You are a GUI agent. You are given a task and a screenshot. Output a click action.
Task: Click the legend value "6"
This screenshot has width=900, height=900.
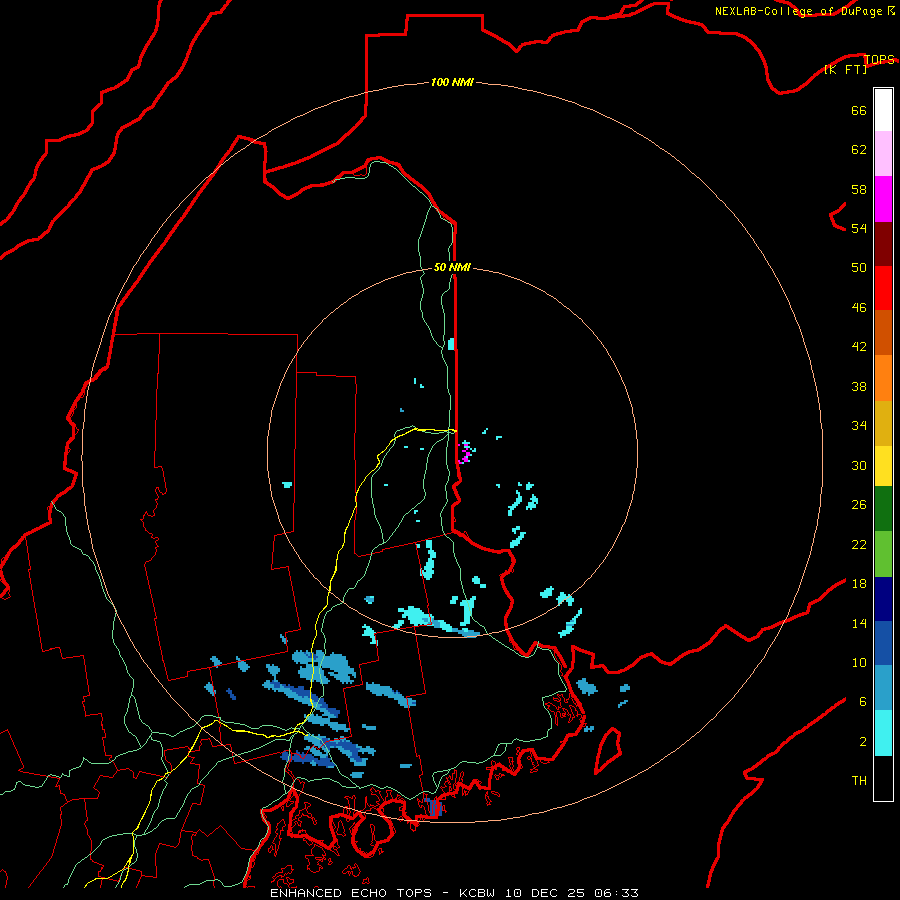(x=863, y=701)
